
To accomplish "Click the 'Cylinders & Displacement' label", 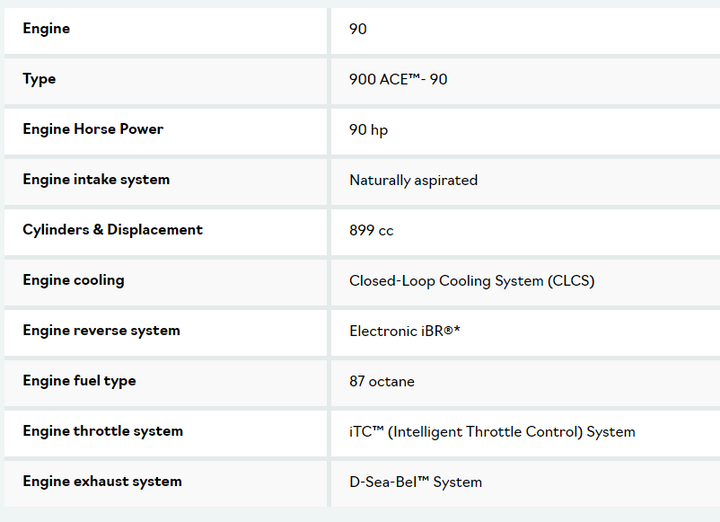I will pyautogui.click(x=112, y=230).
